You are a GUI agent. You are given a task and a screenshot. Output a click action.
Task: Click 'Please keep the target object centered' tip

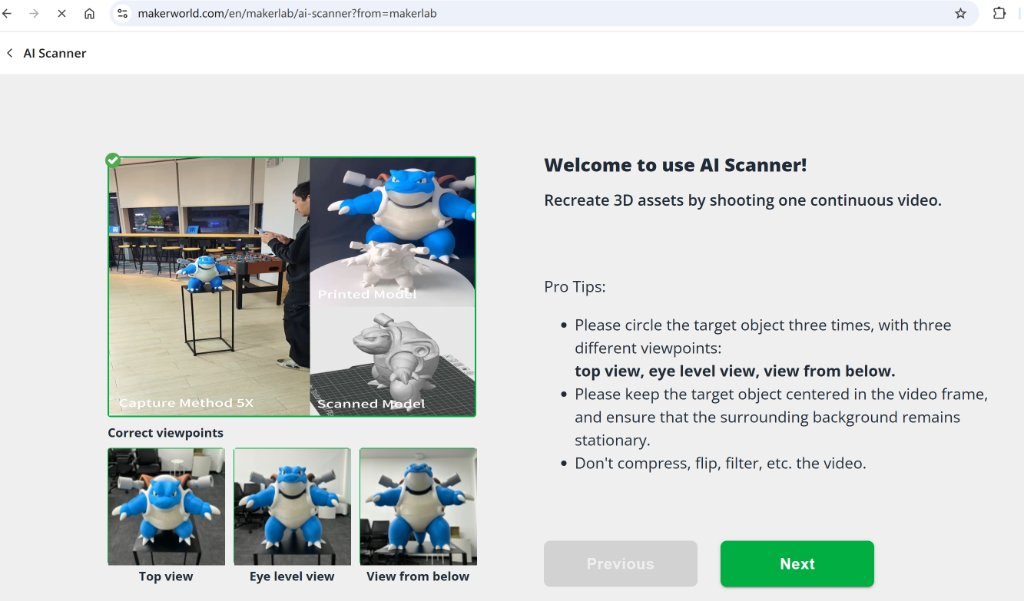pyautogui.click(x=781, y=417)
